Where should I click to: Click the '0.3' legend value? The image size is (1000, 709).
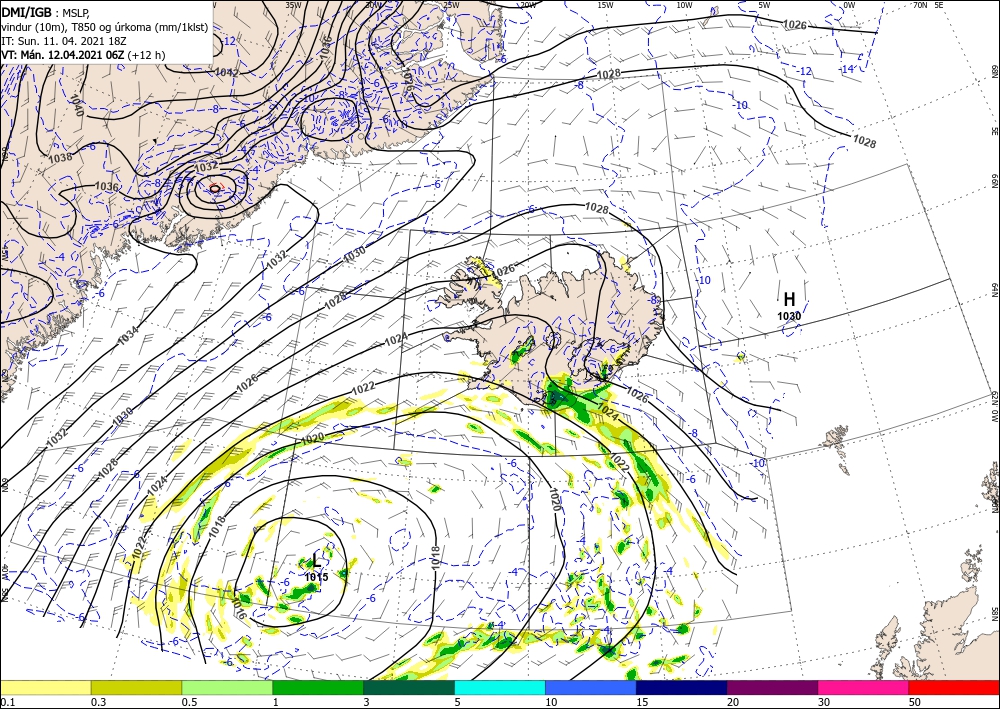click(98, 702)
